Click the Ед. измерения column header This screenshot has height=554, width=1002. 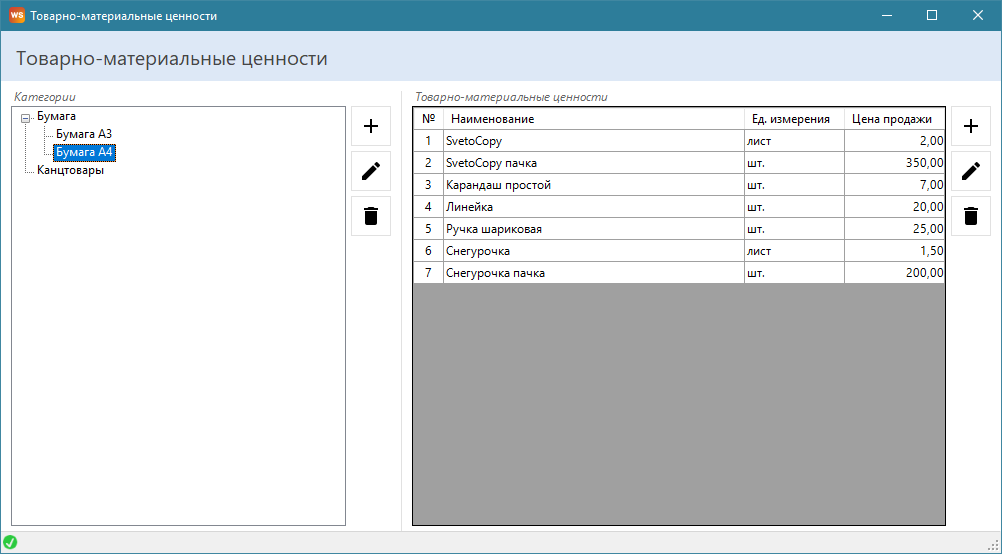coord(792,119)
